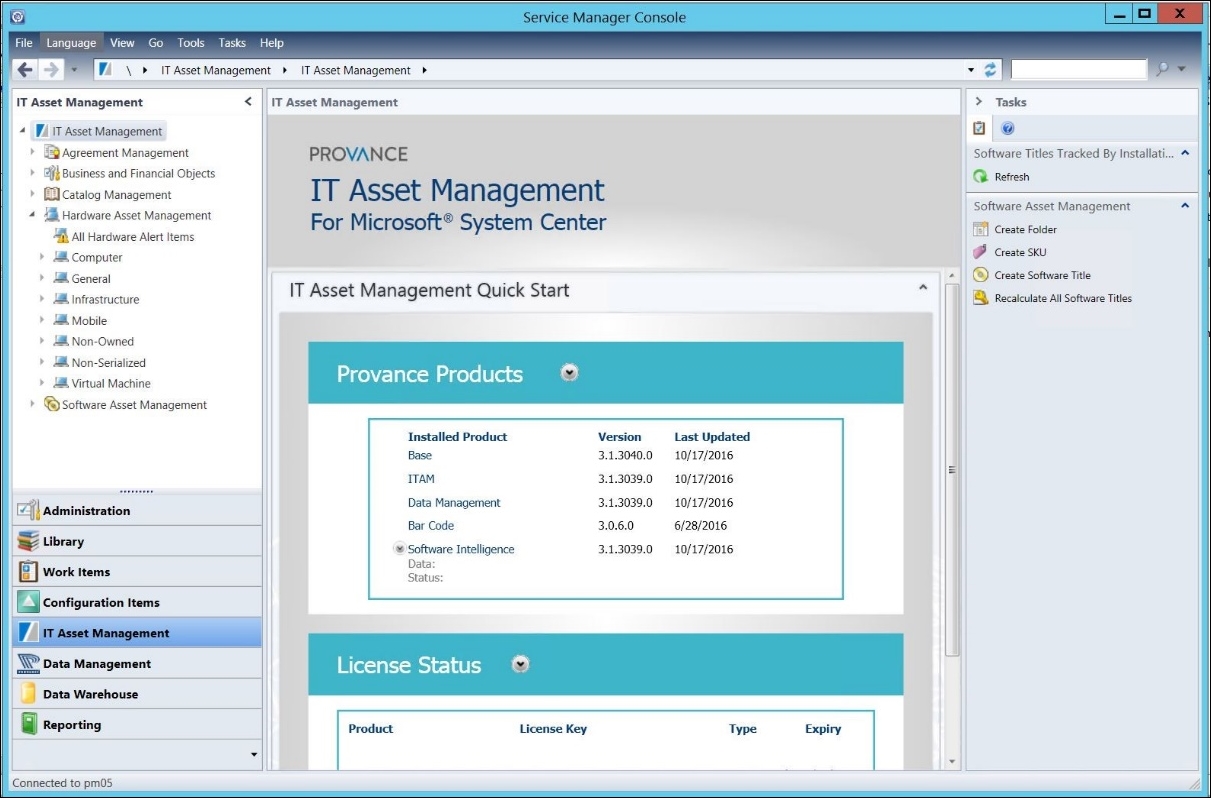Open the Tasks menu
Viewport: 1211px width, 798px height.
point(232,43)
